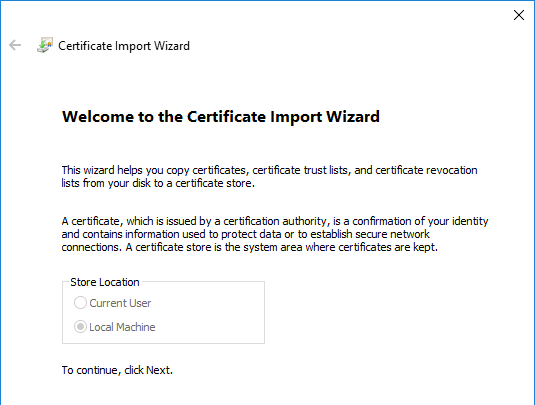Click the 'connections. A certificate store' line
Screen dimensions: 535x405
[x=250, y=247]
